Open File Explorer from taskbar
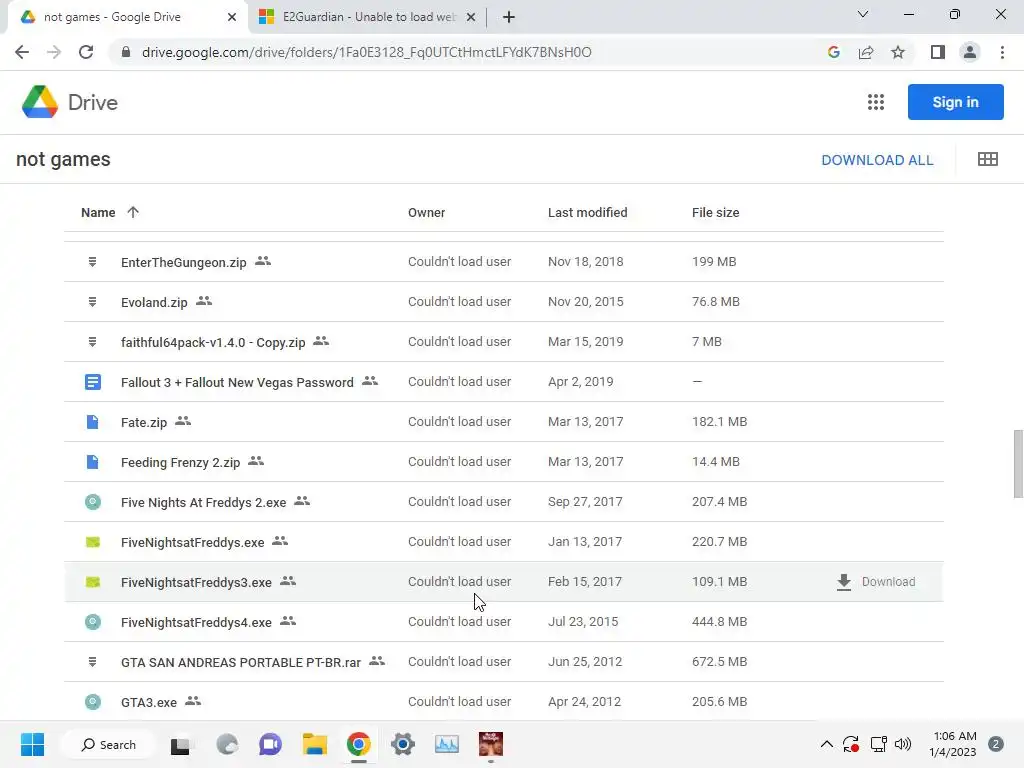The image size is (1024, 768). pyautogui.click(x=314, y=744)
